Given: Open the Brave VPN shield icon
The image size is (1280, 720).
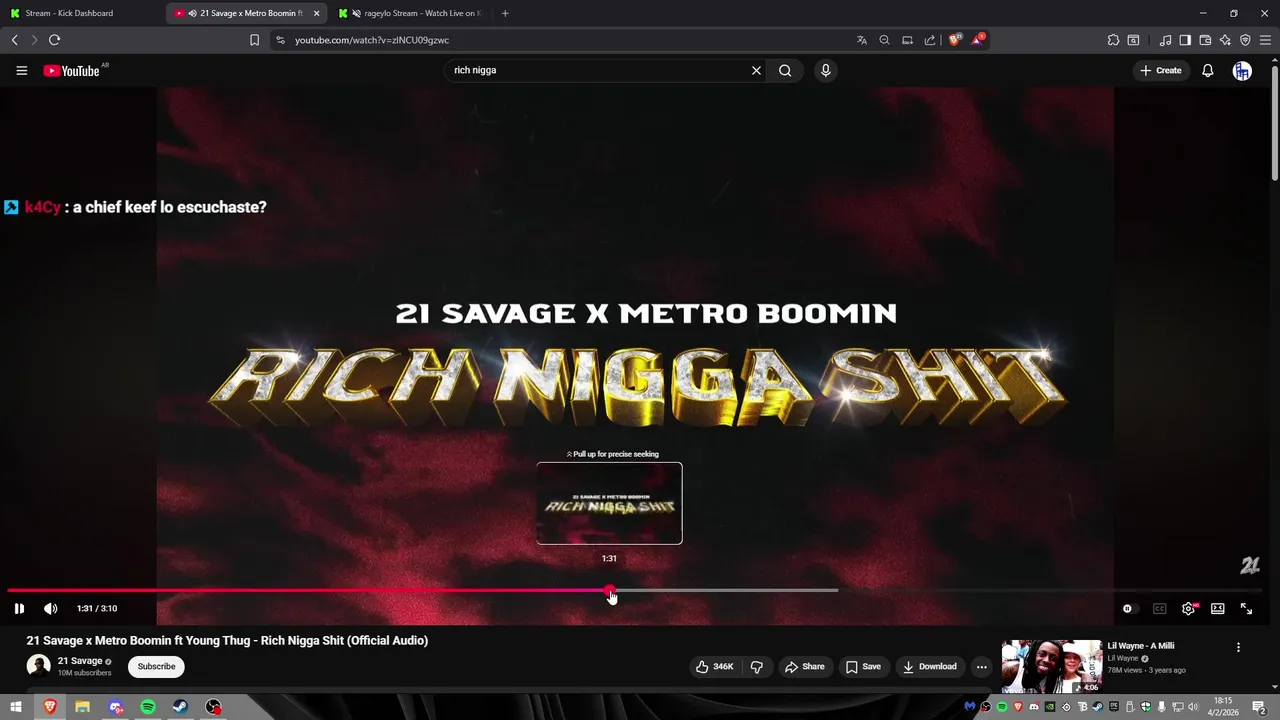Looking at the screenshot, I should pyautogui.click(x=1245, y=40).
